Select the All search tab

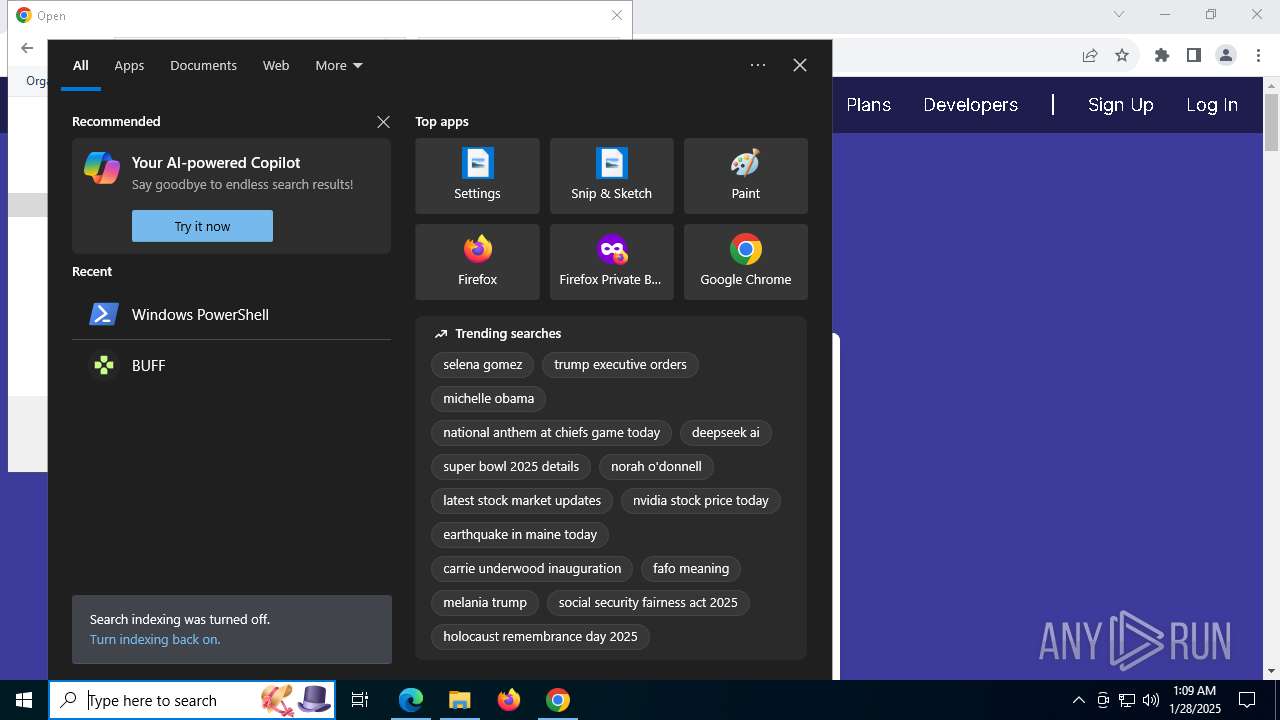pyautogui.click(x=81, y=65)
